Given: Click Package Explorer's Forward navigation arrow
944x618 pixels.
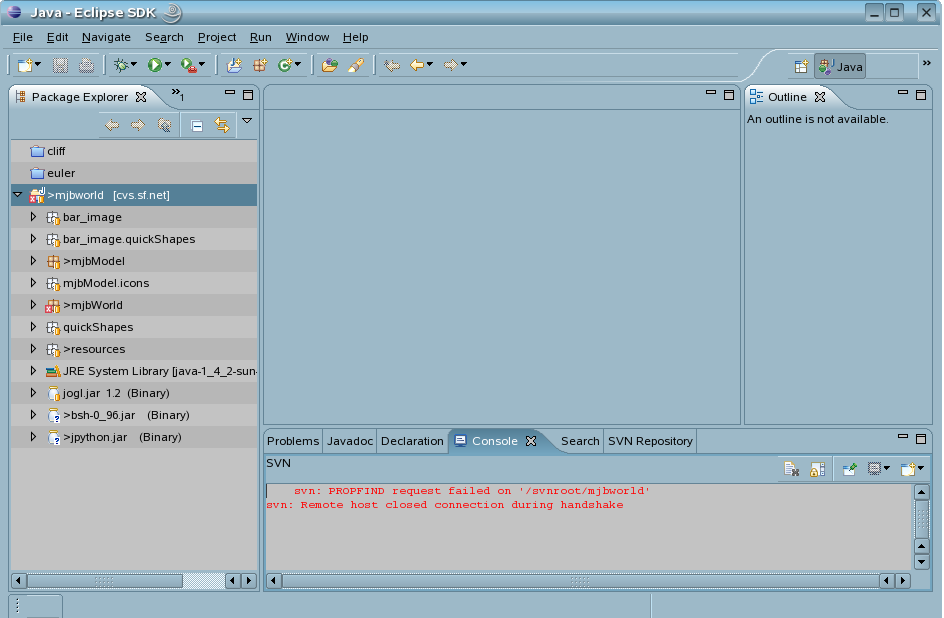Looking at the screenshot, I should pos(138,125).
